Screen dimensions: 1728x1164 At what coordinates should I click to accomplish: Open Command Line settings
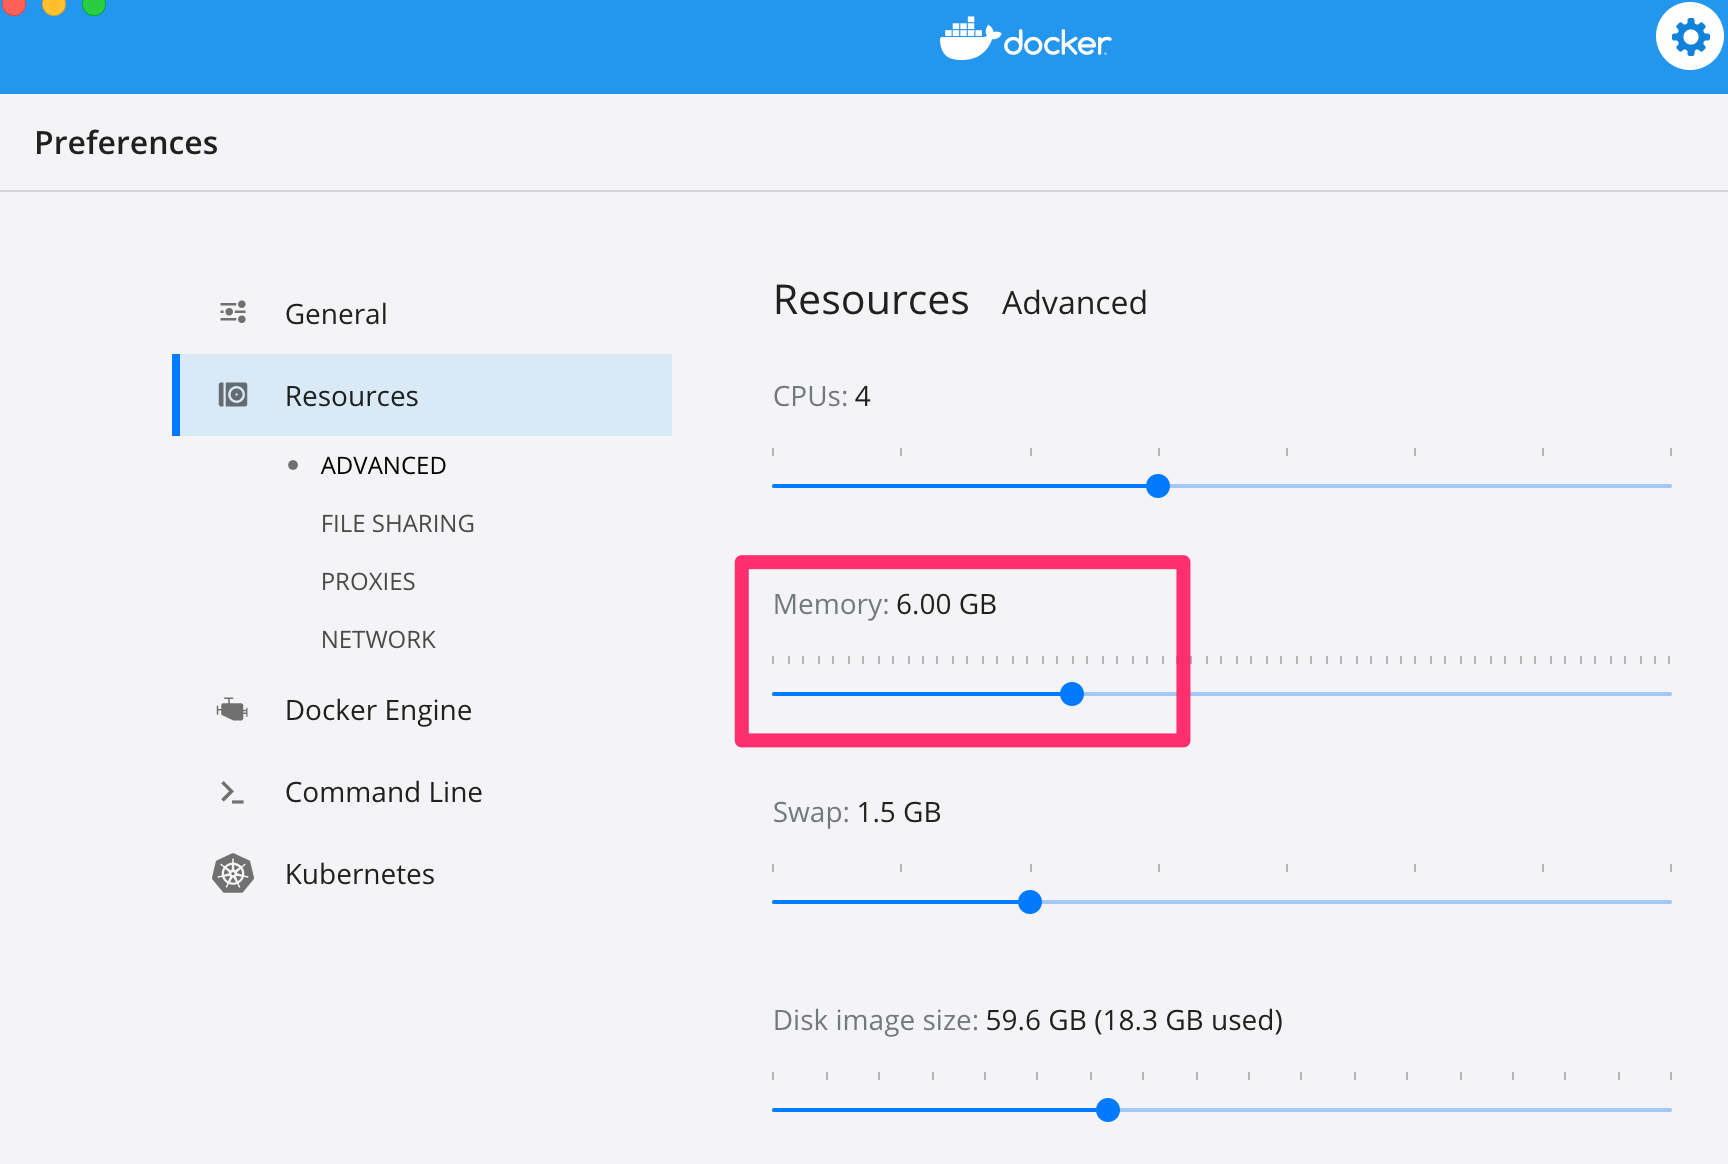point(384,792)
